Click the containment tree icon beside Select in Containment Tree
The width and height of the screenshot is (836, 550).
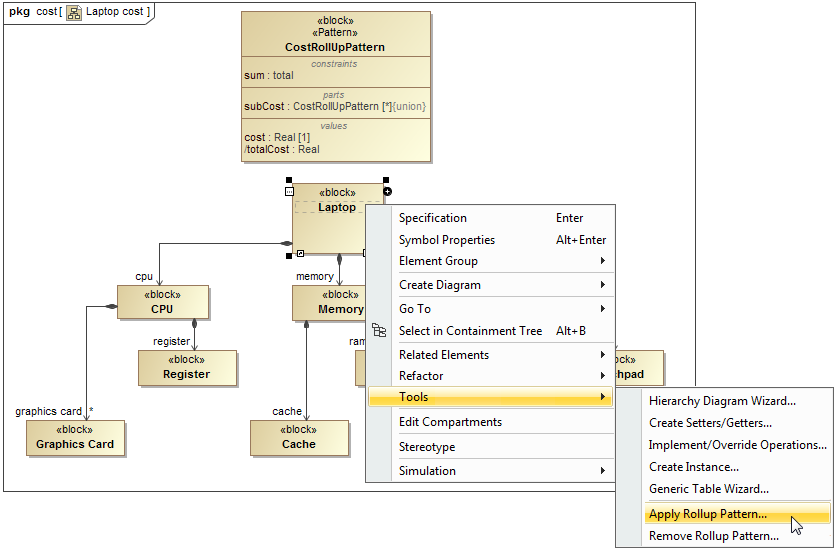379,331
